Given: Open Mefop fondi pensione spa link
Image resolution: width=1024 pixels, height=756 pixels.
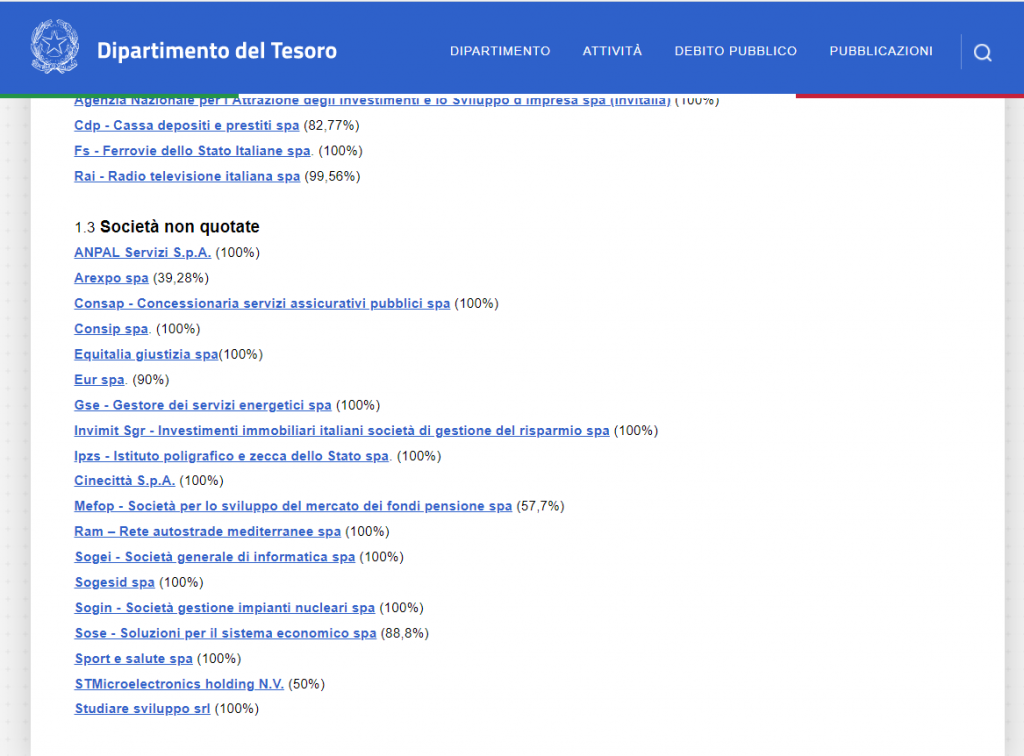Looking at the screenshot, I should 293,506.
